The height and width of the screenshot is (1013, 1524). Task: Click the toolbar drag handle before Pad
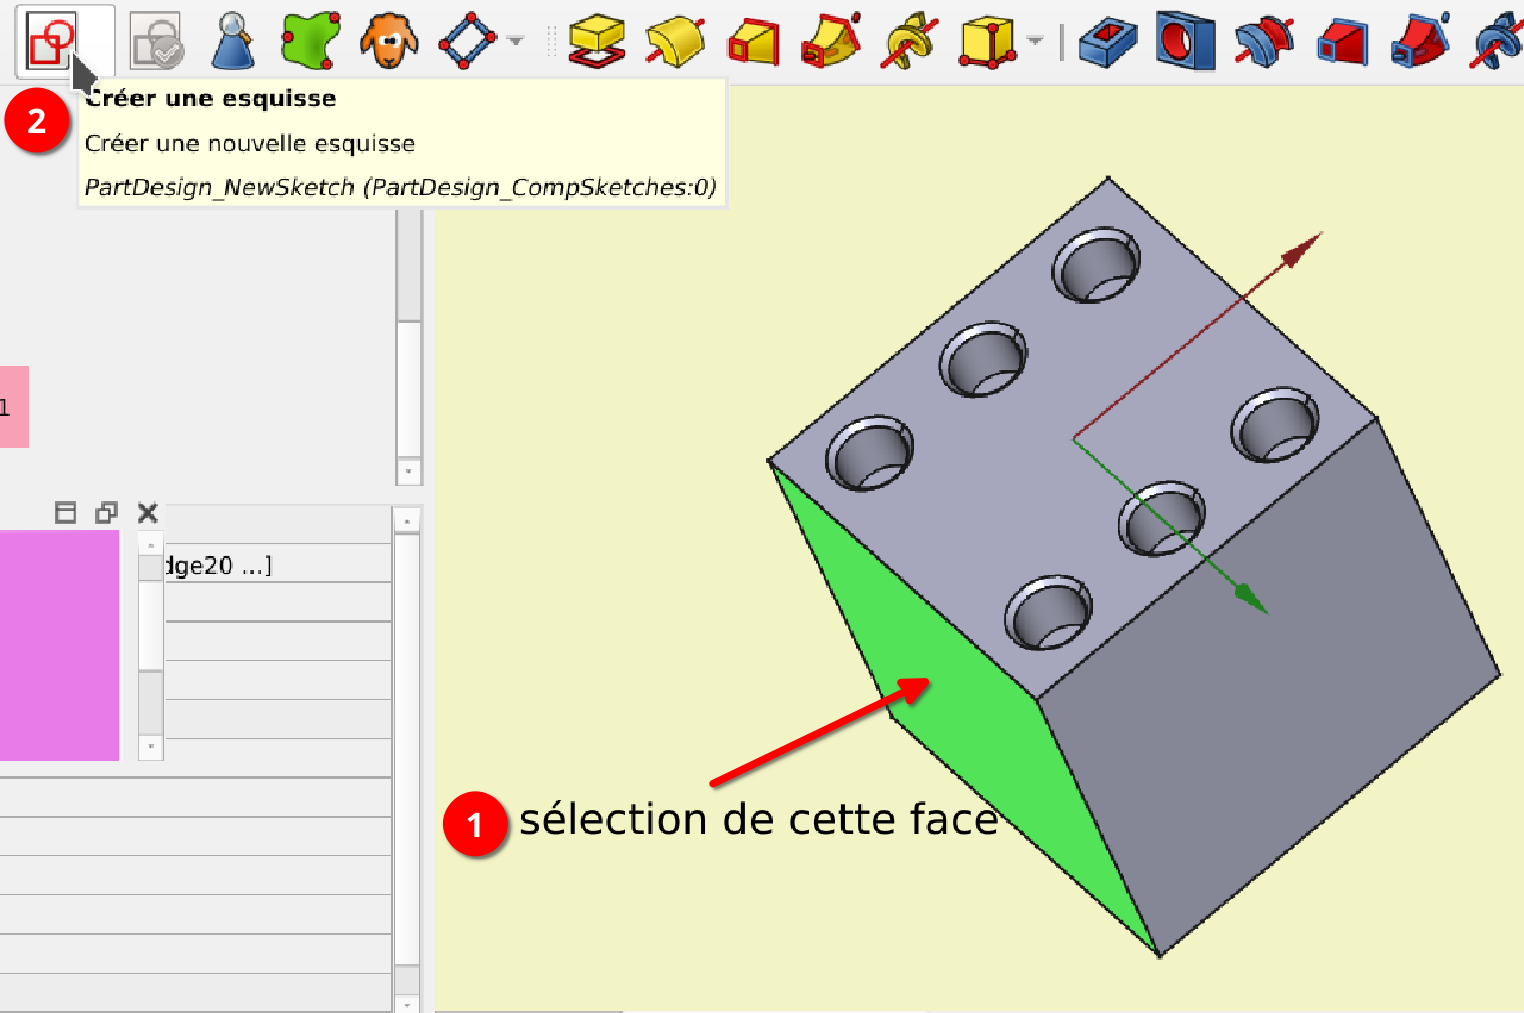tap(550, 41)
